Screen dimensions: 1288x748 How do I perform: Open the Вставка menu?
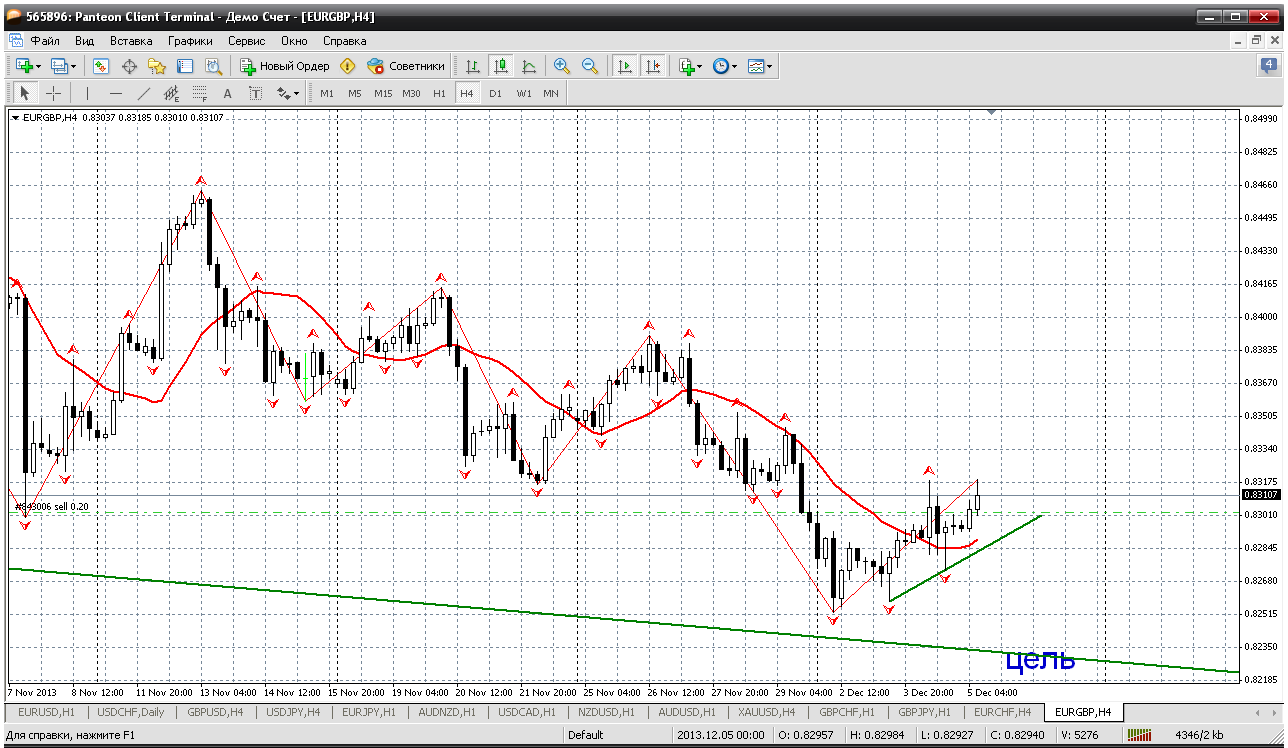pos(131,41)
